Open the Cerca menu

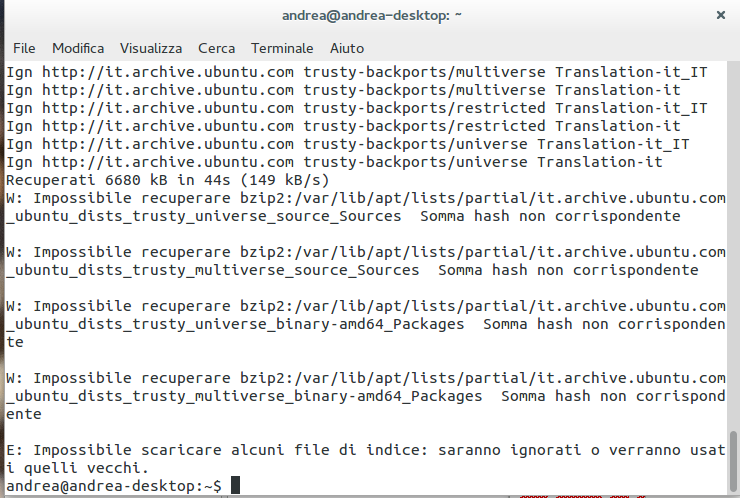pyautogui.click(x=217, y=48)
